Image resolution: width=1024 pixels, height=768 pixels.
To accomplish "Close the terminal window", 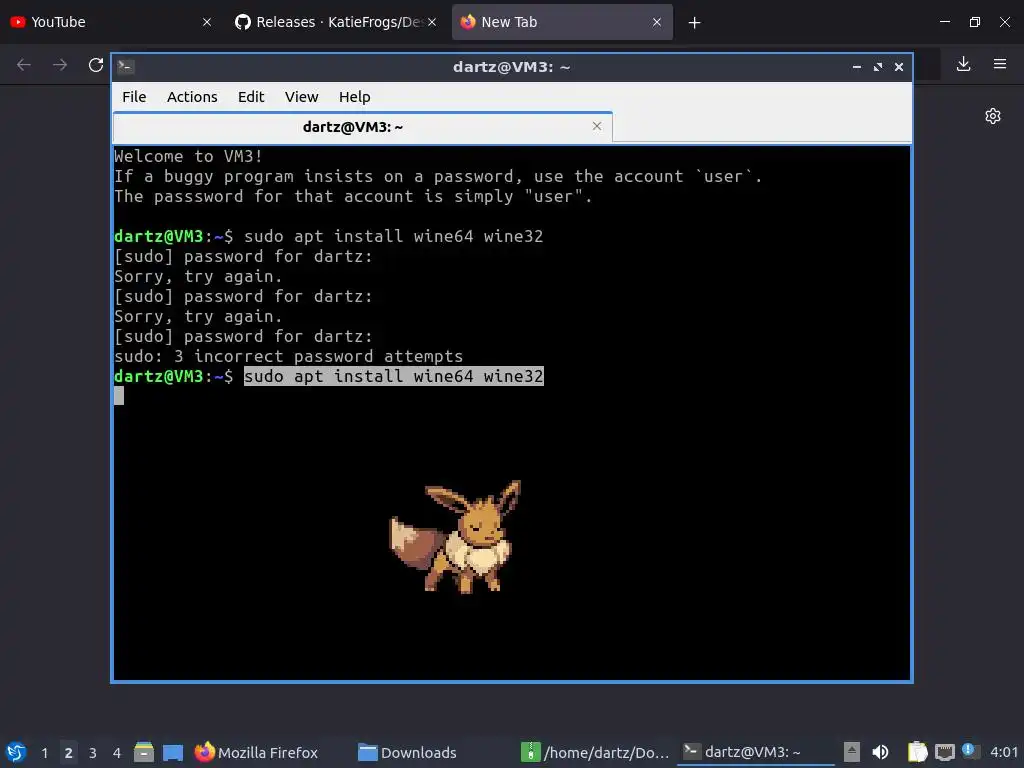I will click(x=899, y=67).
